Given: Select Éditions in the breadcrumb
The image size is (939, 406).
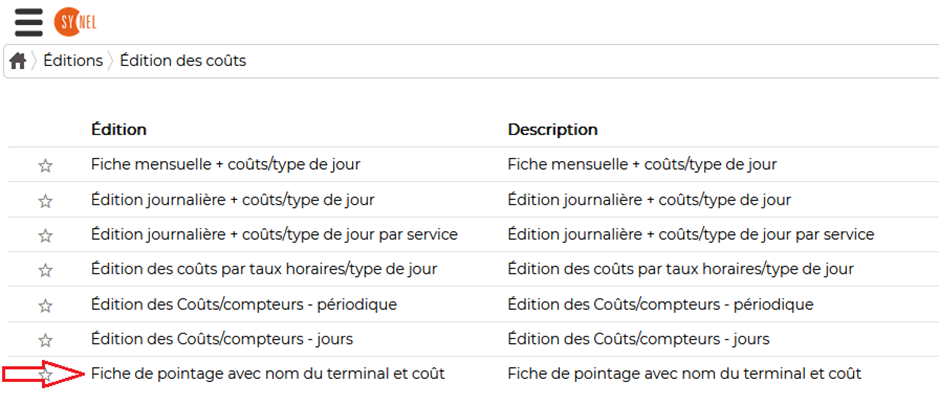Looking at the screenshot, I should (x=73, y=60).
